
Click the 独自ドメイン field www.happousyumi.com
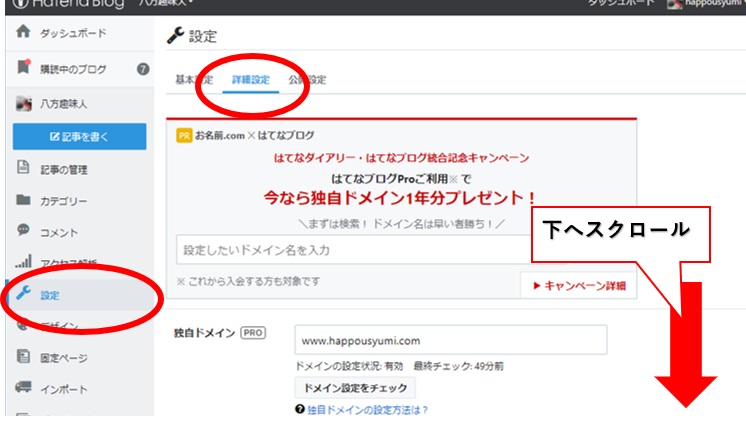click(451, 340)
